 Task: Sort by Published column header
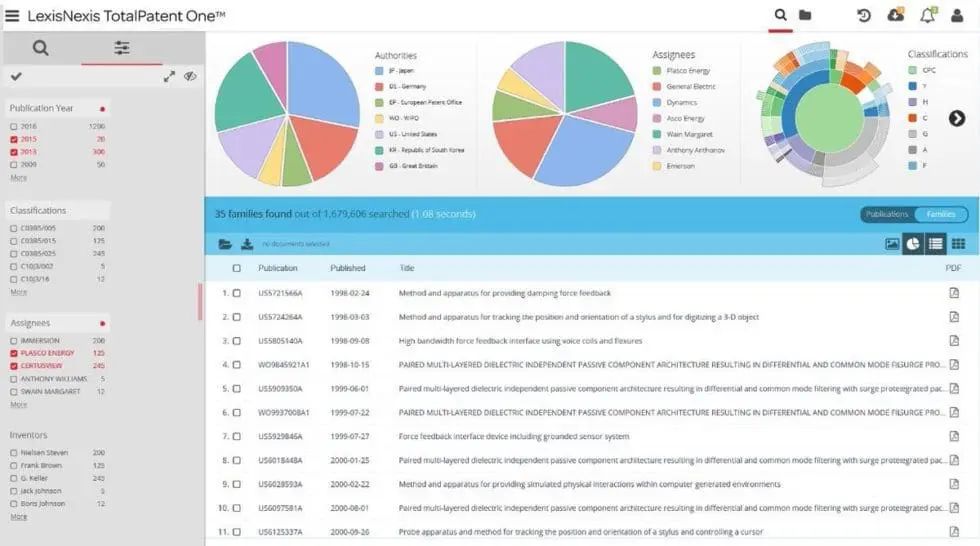[348, 268]
